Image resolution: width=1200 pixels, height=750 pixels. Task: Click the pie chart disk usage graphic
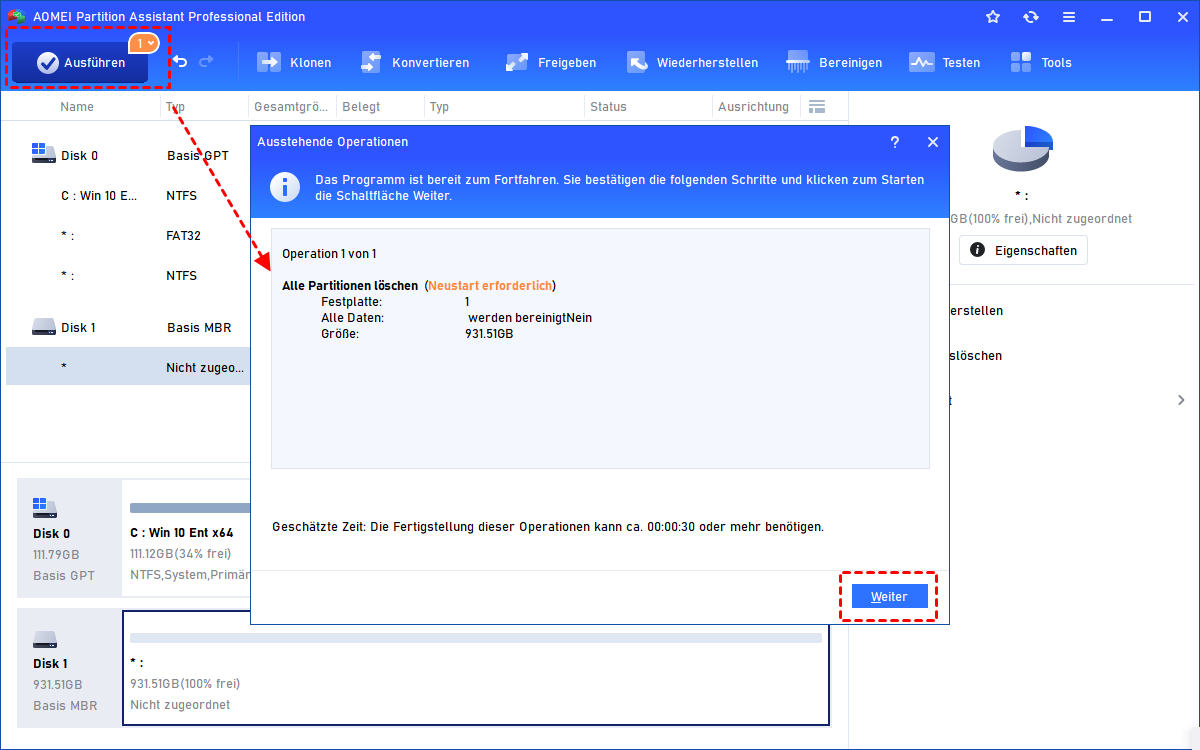[1022, 150]
